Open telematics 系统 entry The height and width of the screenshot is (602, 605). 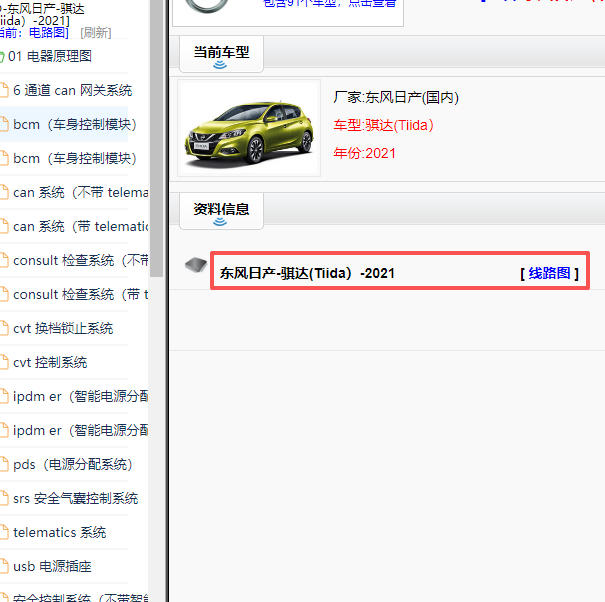point(59,532)
